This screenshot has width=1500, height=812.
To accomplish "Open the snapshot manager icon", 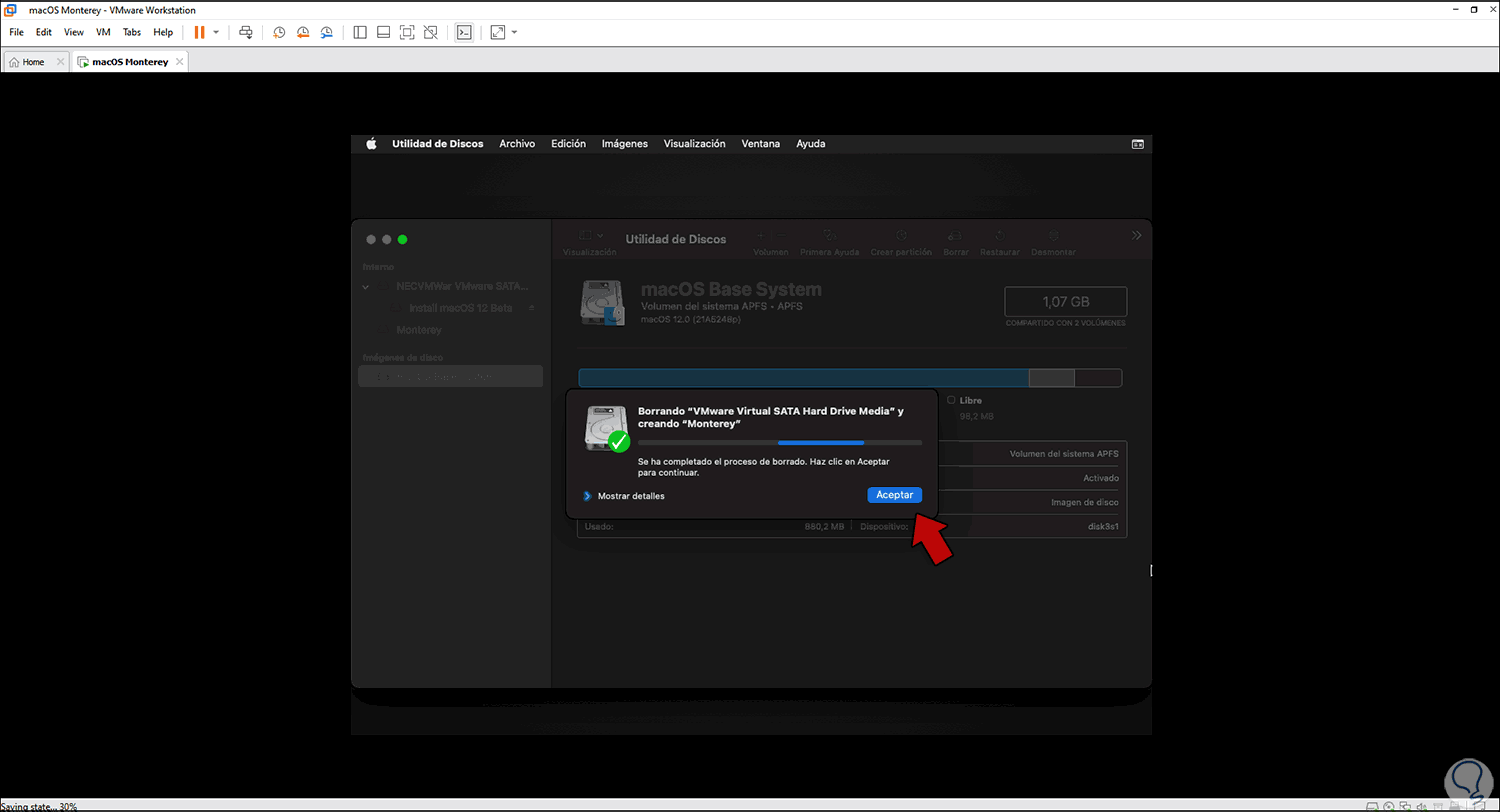I will [327, 32].
